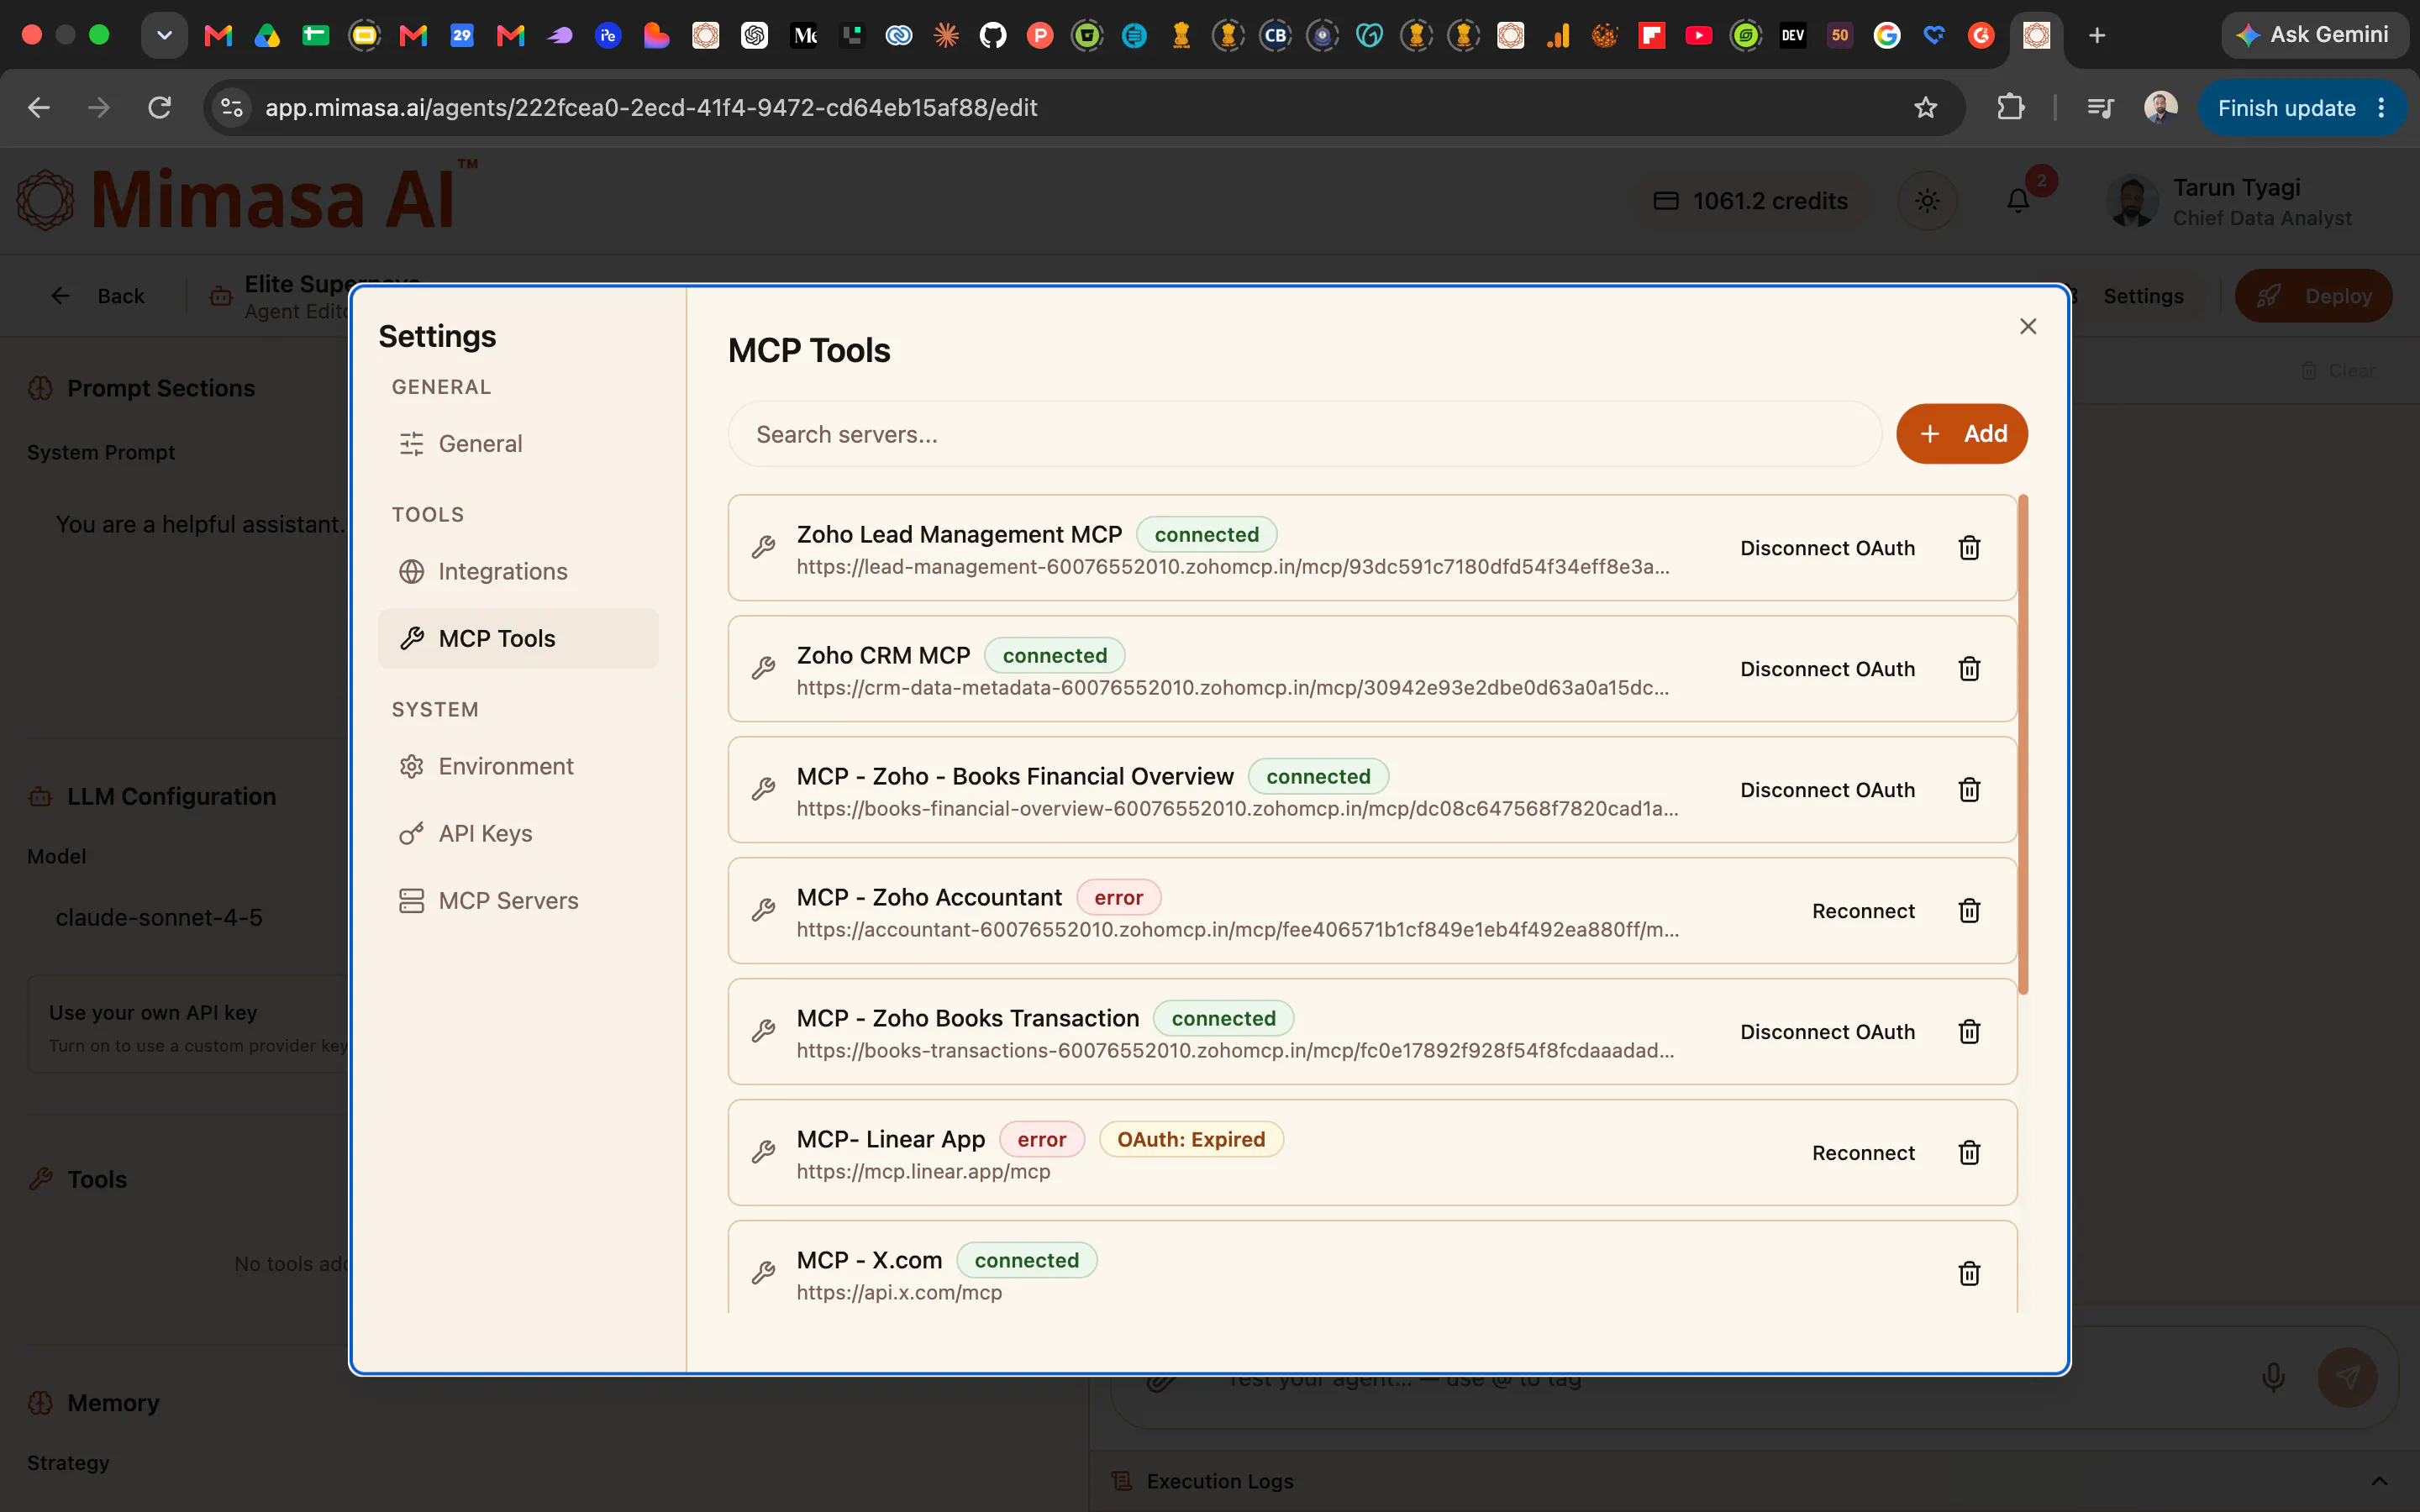Delete the MCP - Zoho Accountant entry
Screen dimensions: 2420x1512
coord(1969,911)
